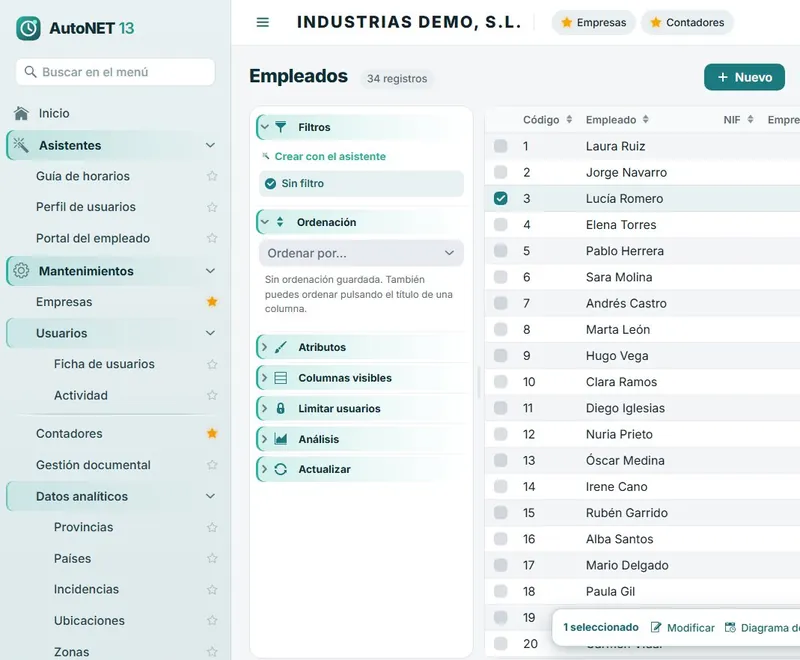Sort by the NIF column arrows
Image resolution: width=800 pixels, height=660 pixels.
click(x=750, y=119)
